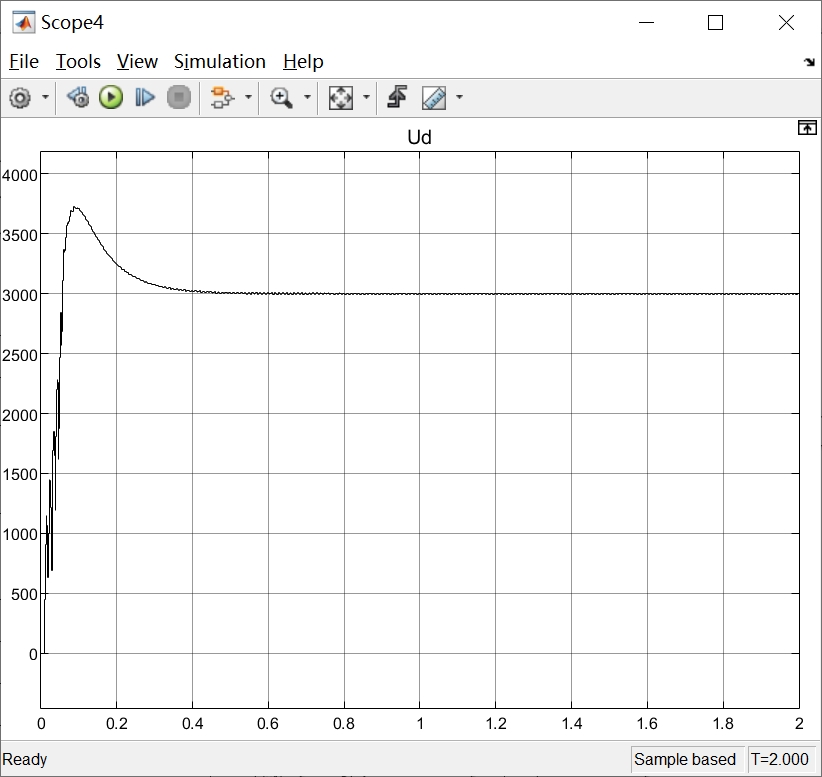Close the Scope4 window

click(786, 23)
